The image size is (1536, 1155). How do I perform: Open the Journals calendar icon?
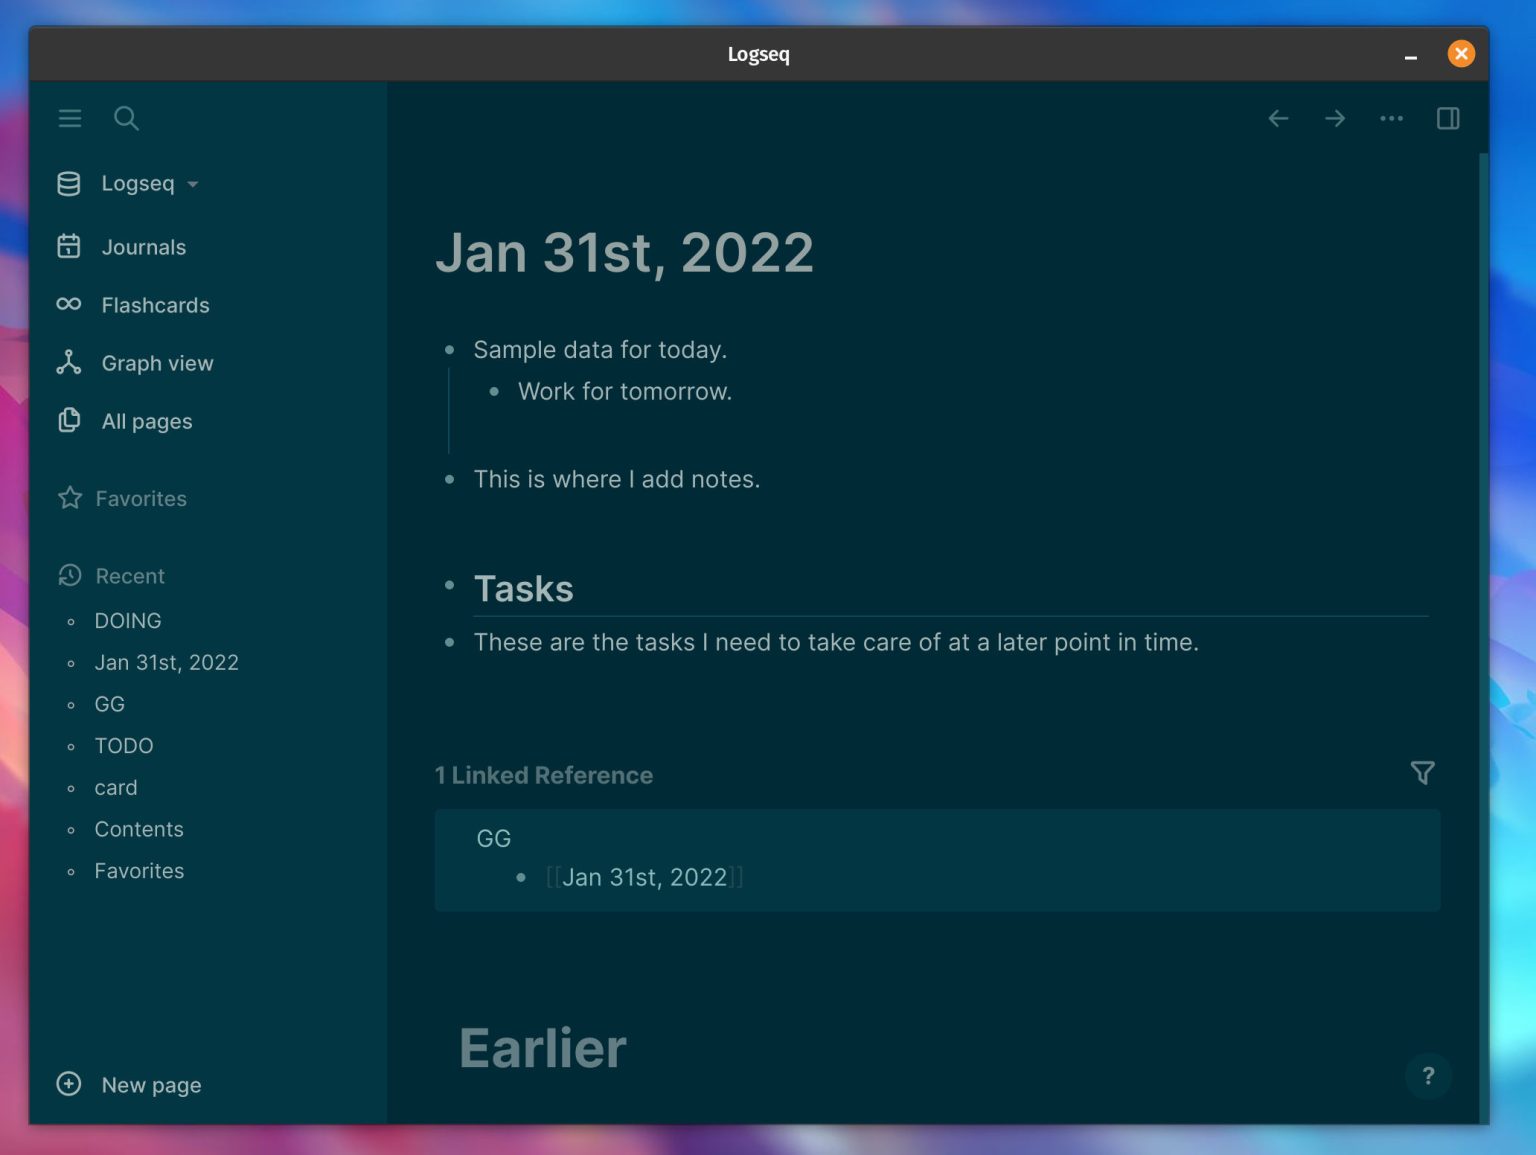click(x=68, y=246)
